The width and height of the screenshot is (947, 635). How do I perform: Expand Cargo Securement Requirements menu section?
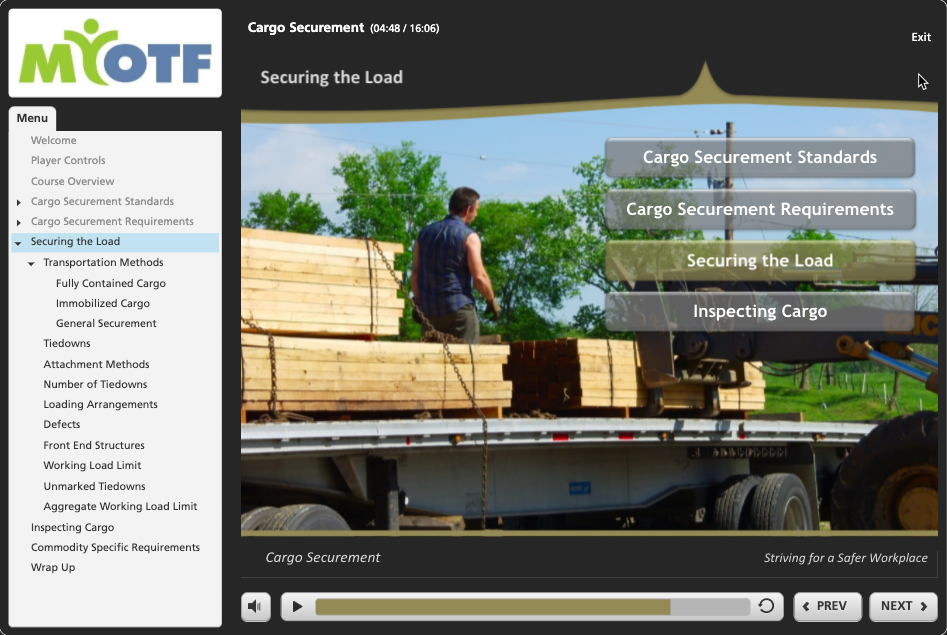[x=19, y=222]
